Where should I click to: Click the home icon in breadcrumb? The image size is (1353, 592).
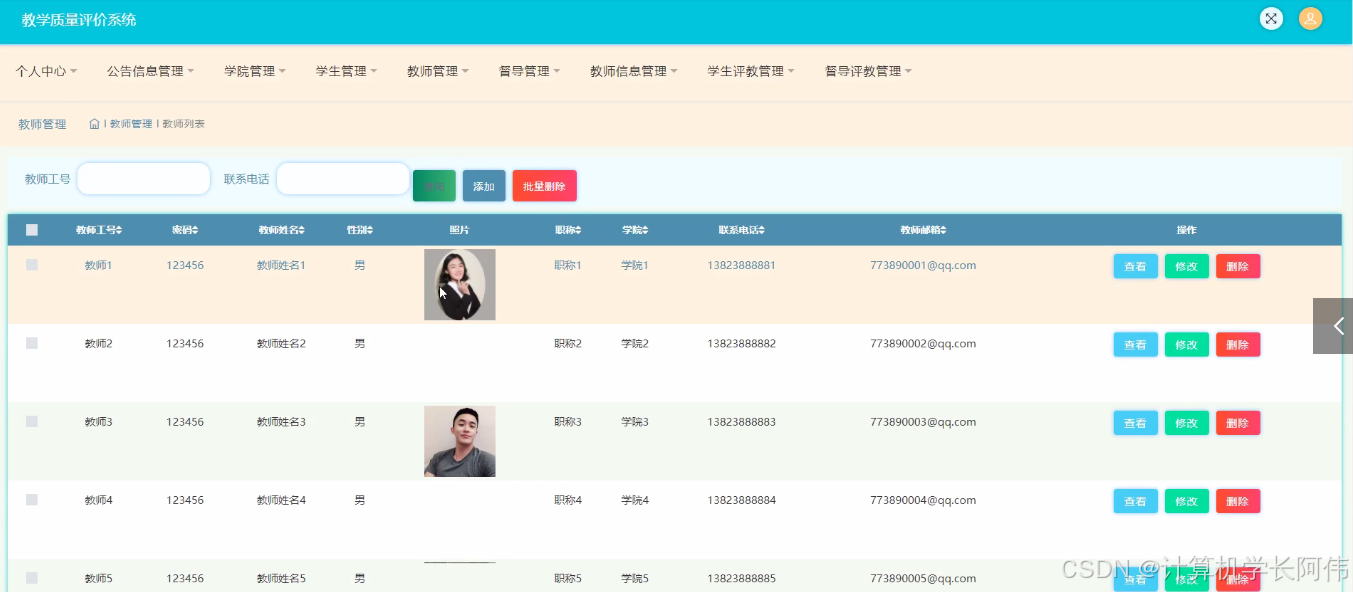point(94,124)
